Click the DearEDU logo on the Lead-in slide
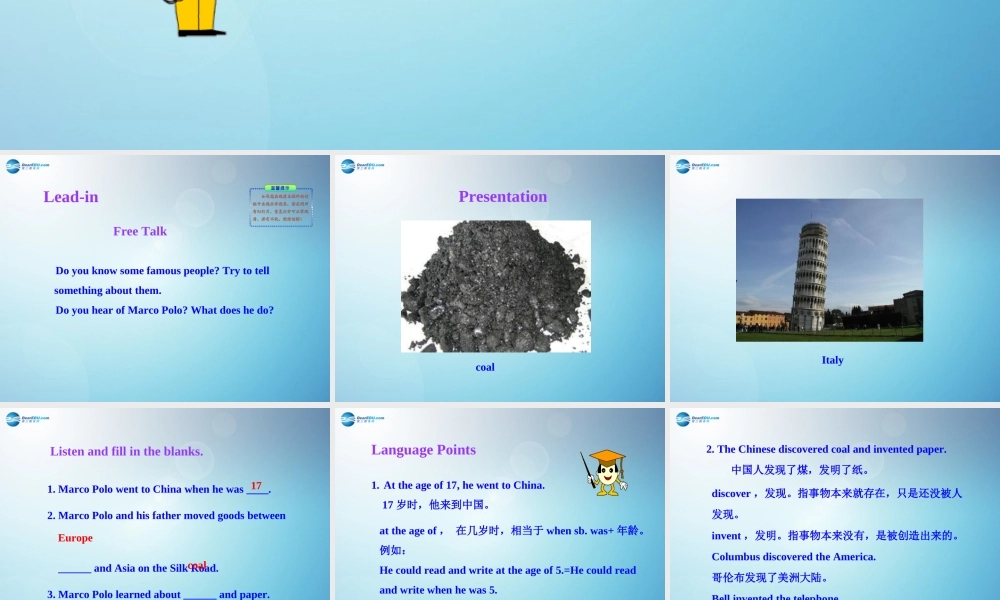The height and width of the screenshot is (600, 1000). (x=25, y=168)
